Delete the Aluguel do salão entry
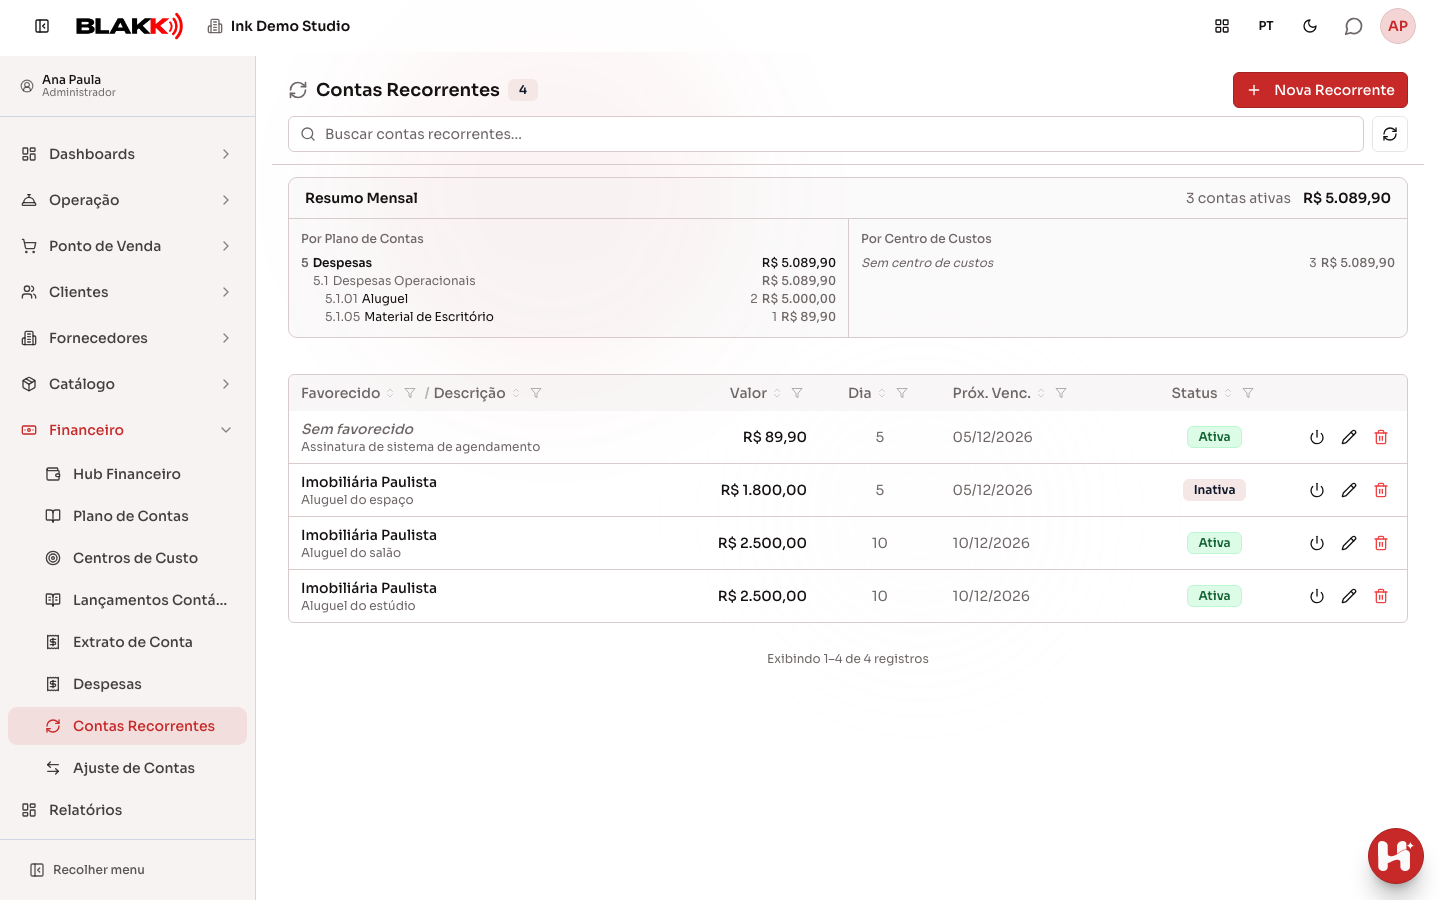This screenshot has height=900, width=1440. (x=1381, y=543)
